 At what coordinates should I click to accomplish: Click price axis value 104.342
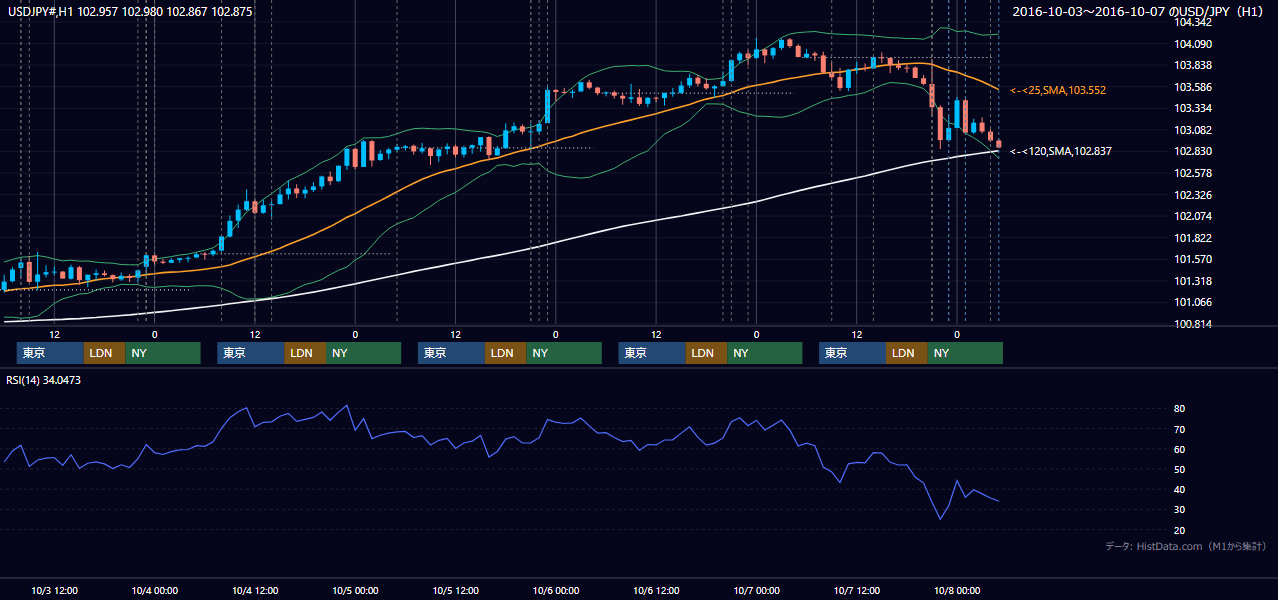click(x=1194, y=22)
